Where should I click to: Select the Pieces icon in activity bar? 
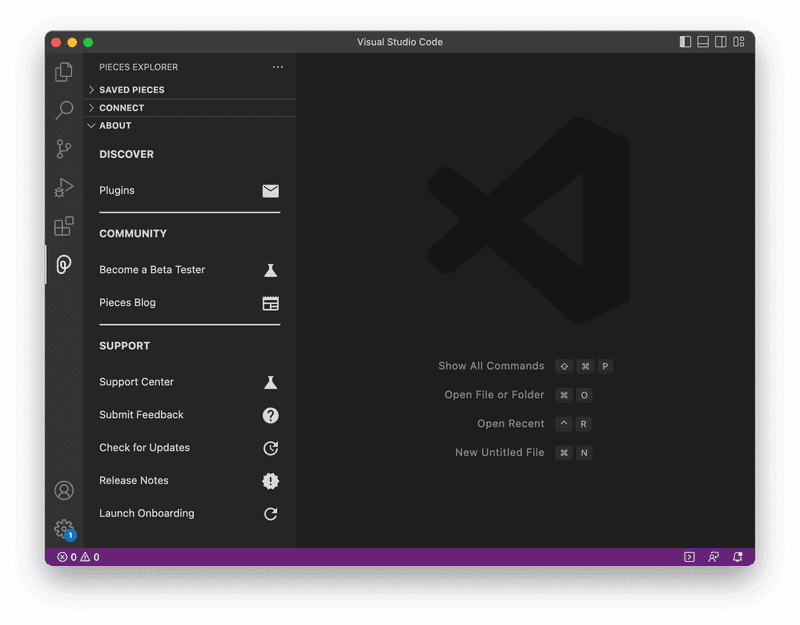(64, 264)
